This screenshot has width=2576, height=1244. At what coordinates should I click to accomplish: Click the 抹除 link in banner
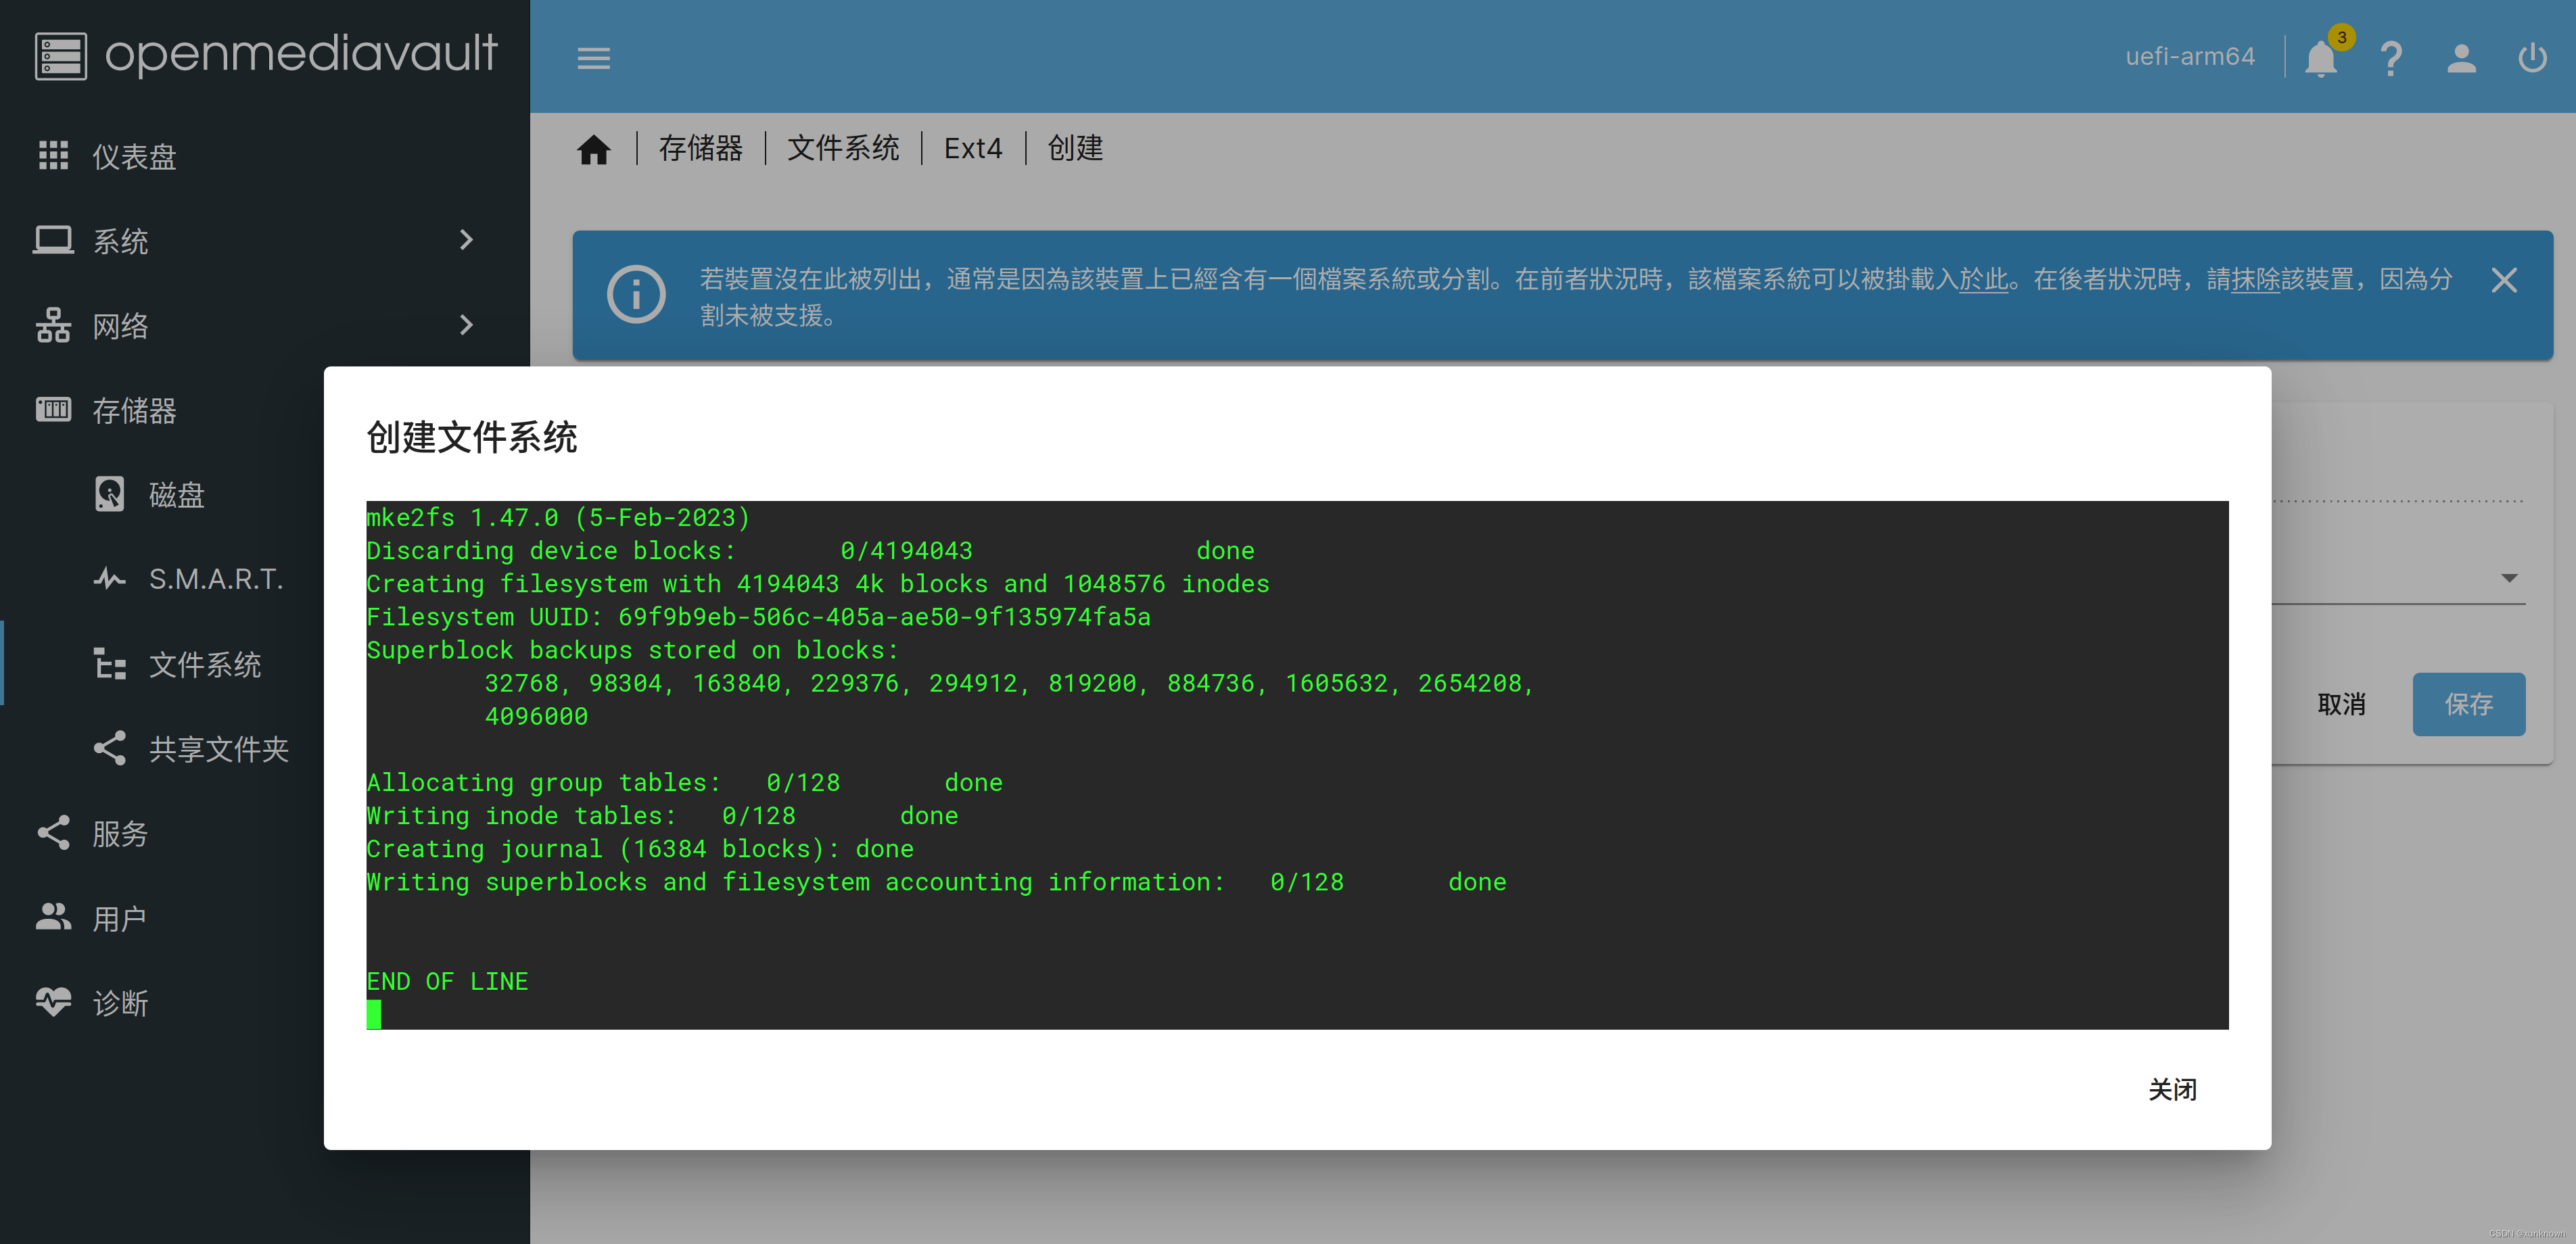tap(2255, 279)
